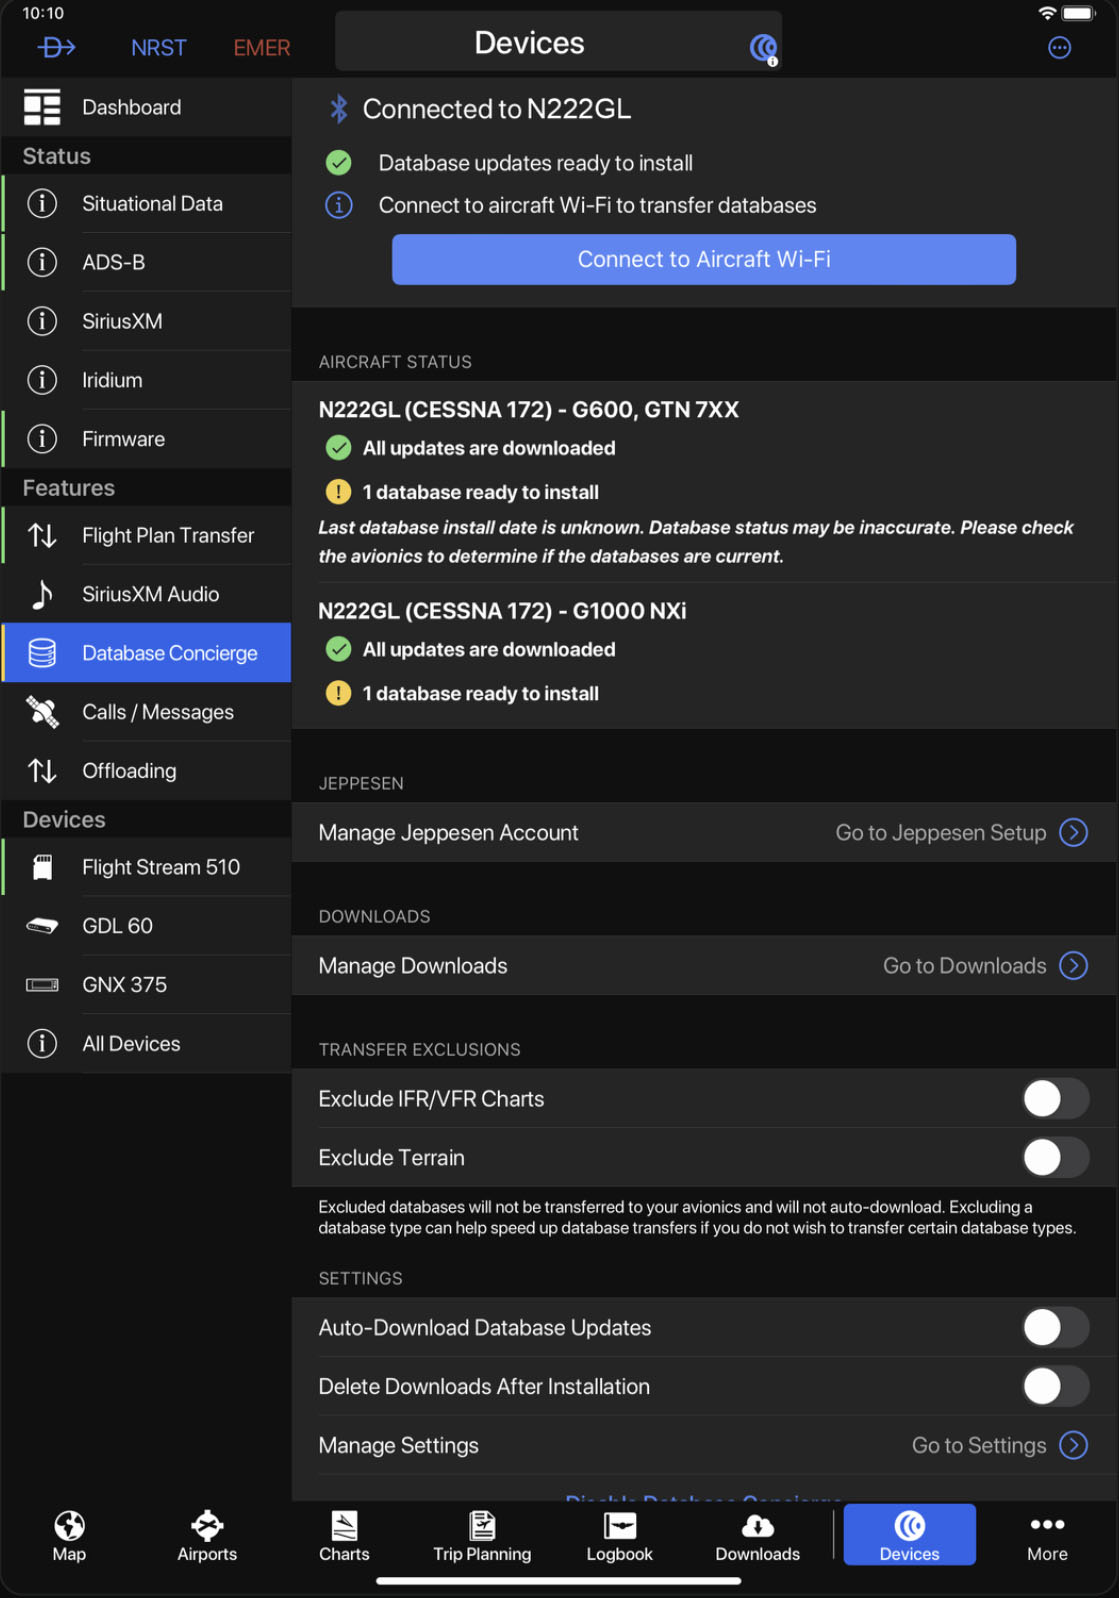Image resolution: width=1119 pixels, height=1598 pixels.
Task: Open the EMER emergency page
Action: click(261, 48)
